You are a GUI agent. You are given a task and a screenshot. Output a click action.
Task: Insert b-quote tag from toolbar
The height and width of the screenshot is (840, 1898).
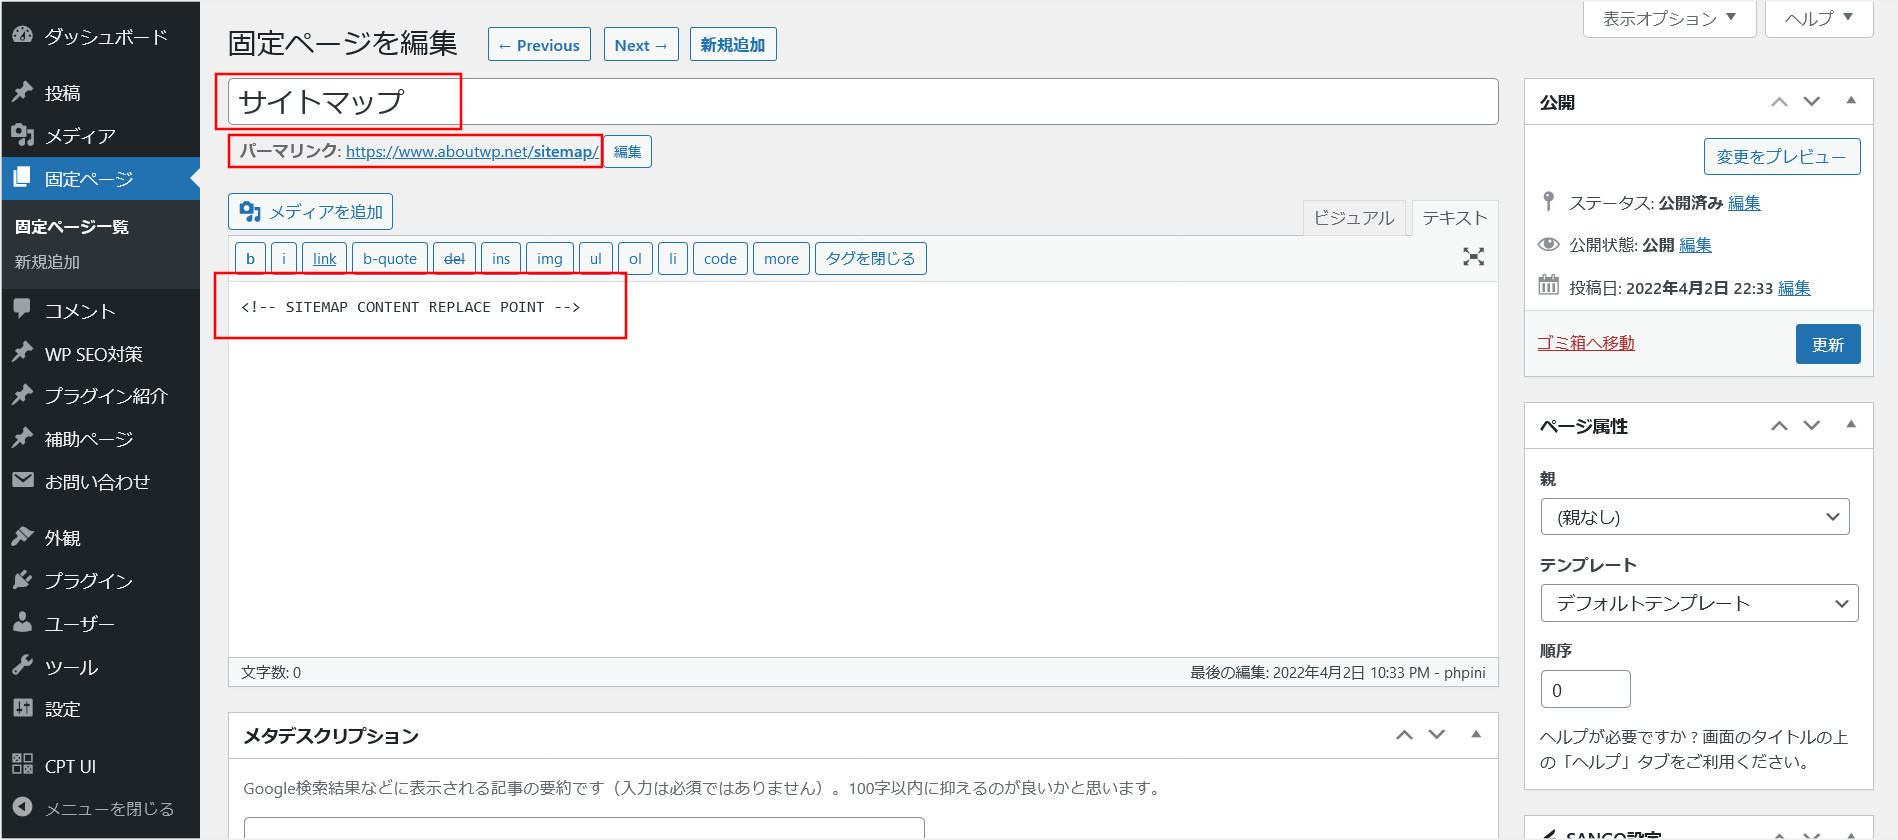pyautogui.click(x=389, y=259)
